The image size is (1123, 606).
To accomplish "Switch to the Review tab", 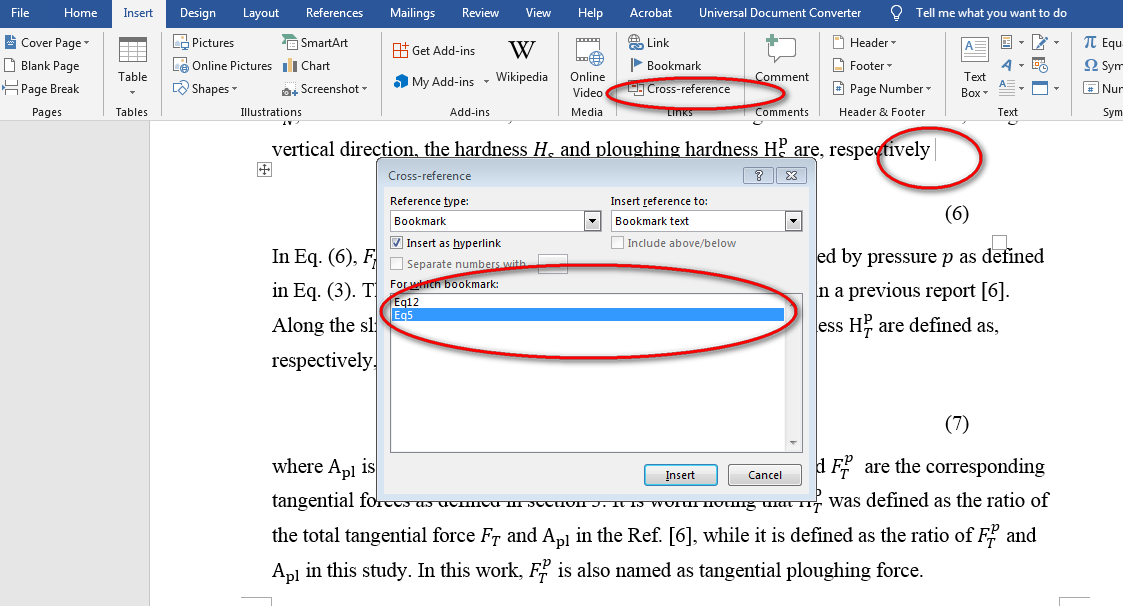I will click(x=481, y=13).
